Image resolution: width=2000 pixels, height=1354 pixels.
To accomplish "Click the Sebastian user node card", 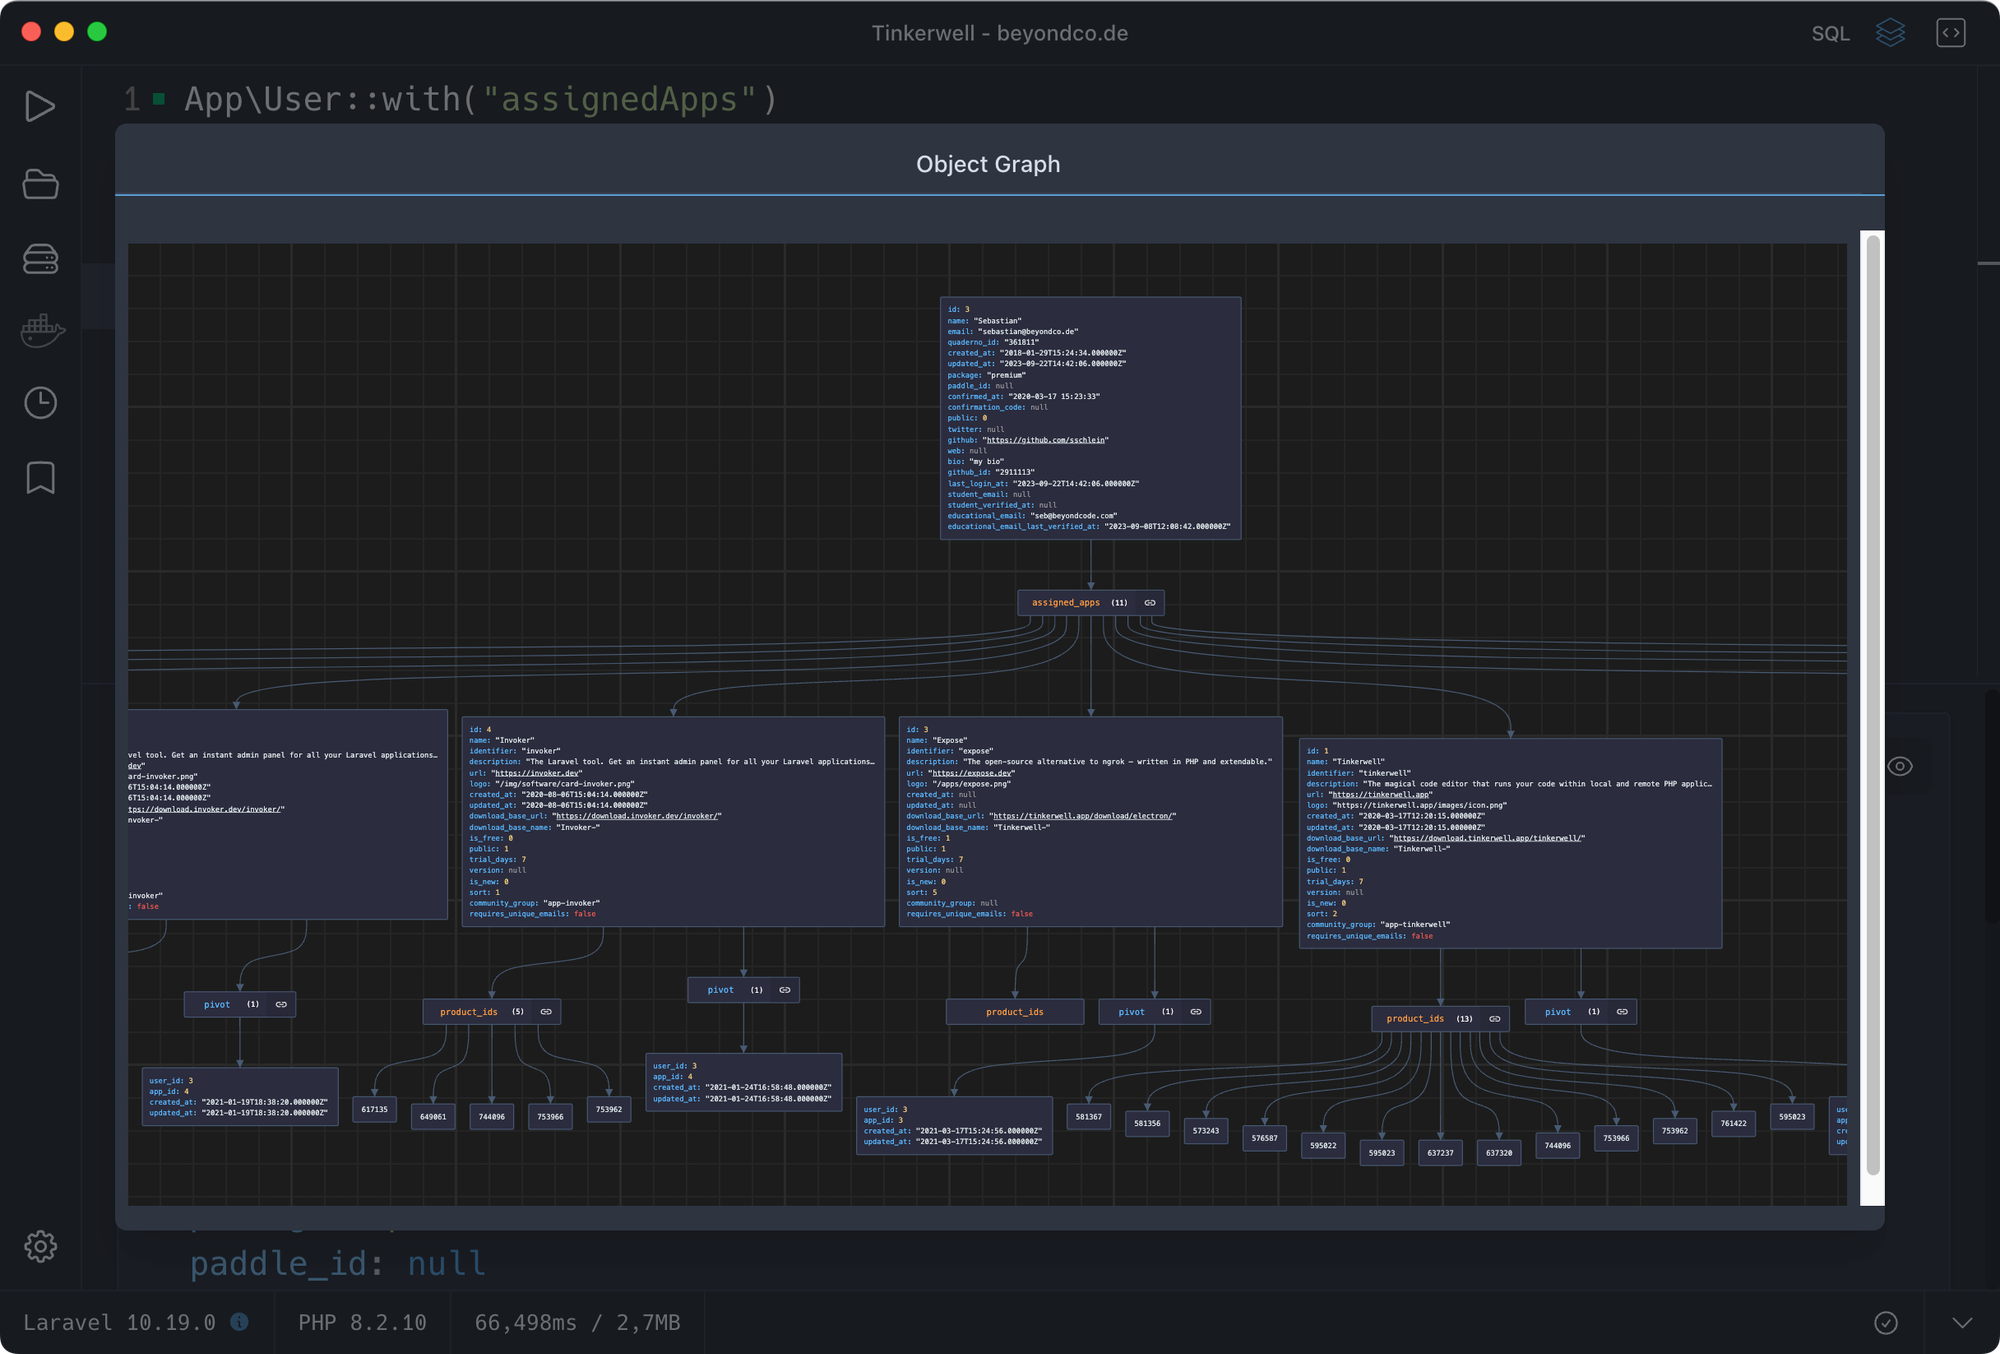I will tap(1090, 418).
